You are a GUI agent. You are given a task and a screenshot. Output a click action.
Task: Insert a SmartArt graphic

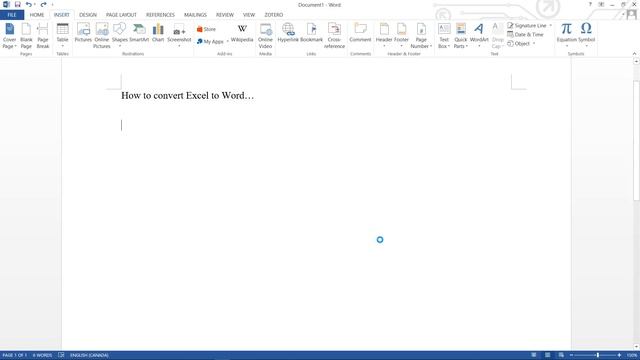[139, 33]
